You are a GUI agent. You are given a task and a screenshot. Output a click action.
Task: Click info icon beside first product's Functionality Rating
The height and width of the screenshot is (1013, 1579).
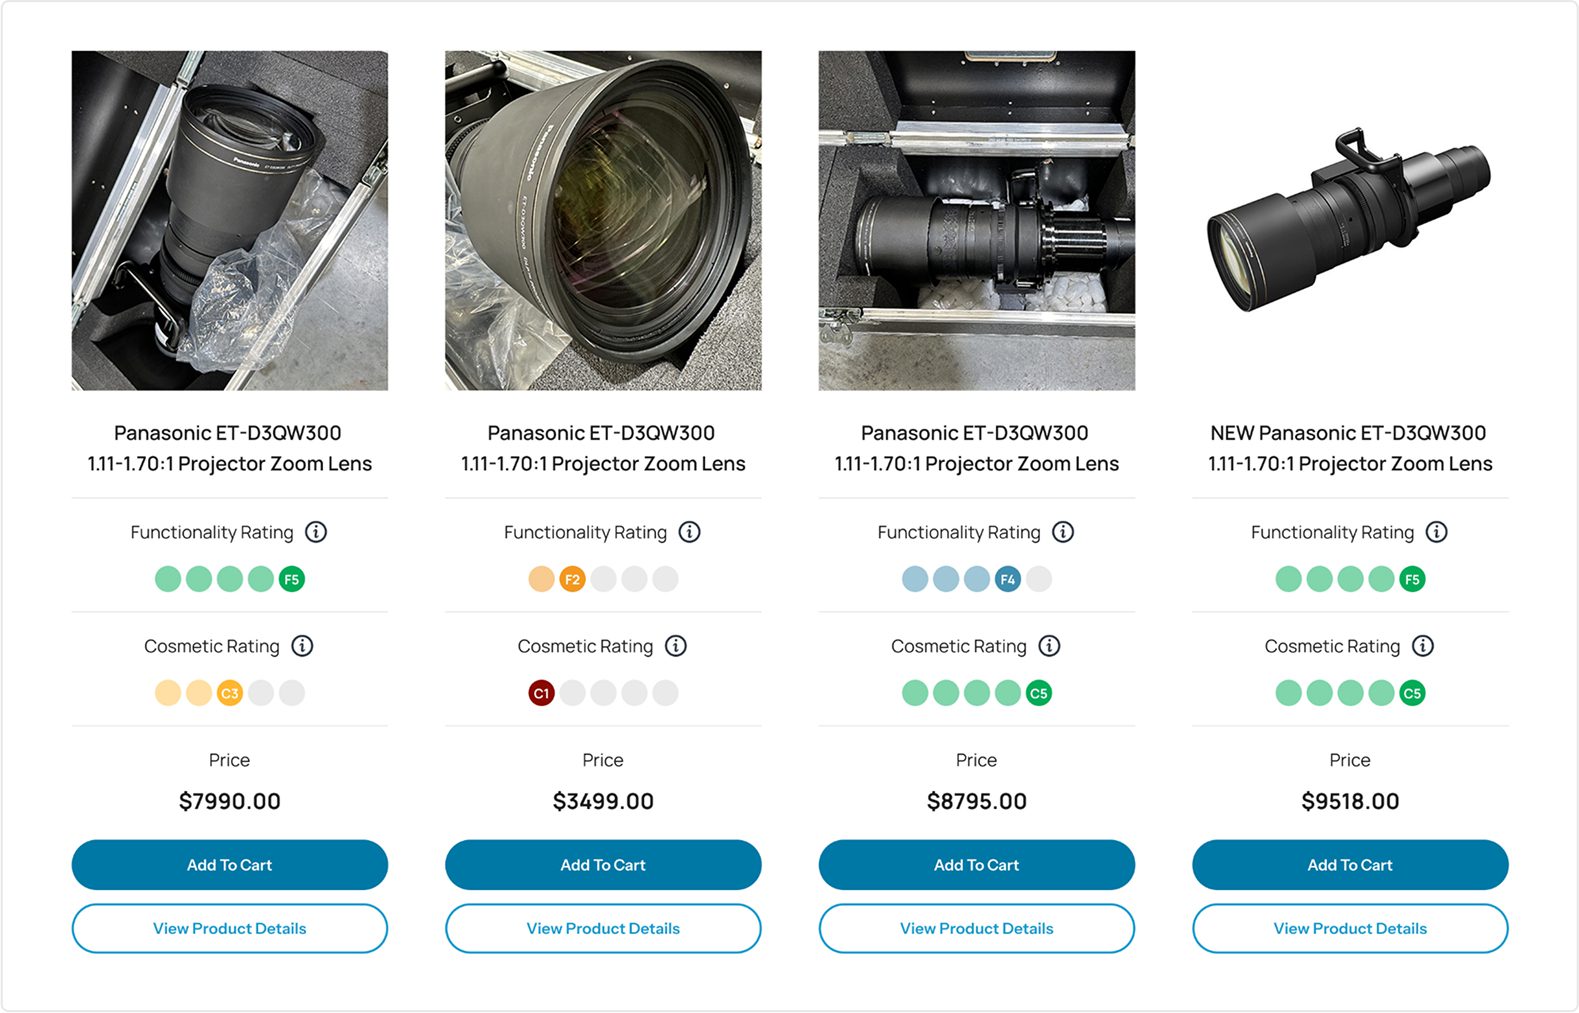(316, 532)
